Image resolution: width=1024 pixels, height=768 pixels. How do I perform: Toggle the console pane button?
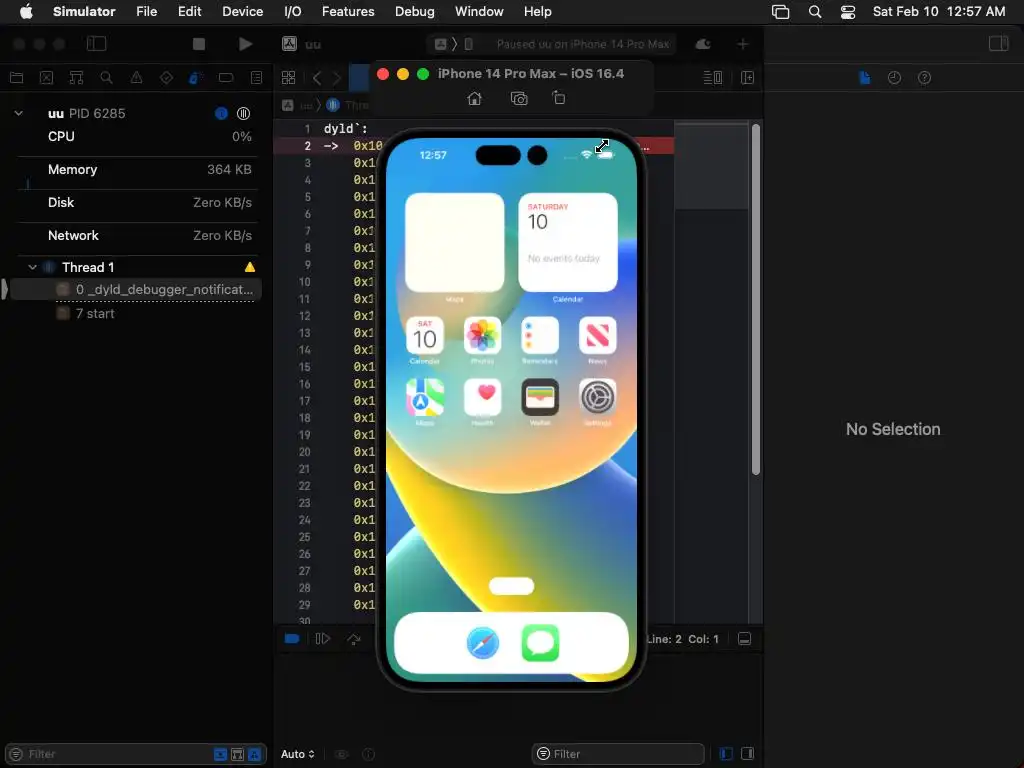(x=748, y=754)
